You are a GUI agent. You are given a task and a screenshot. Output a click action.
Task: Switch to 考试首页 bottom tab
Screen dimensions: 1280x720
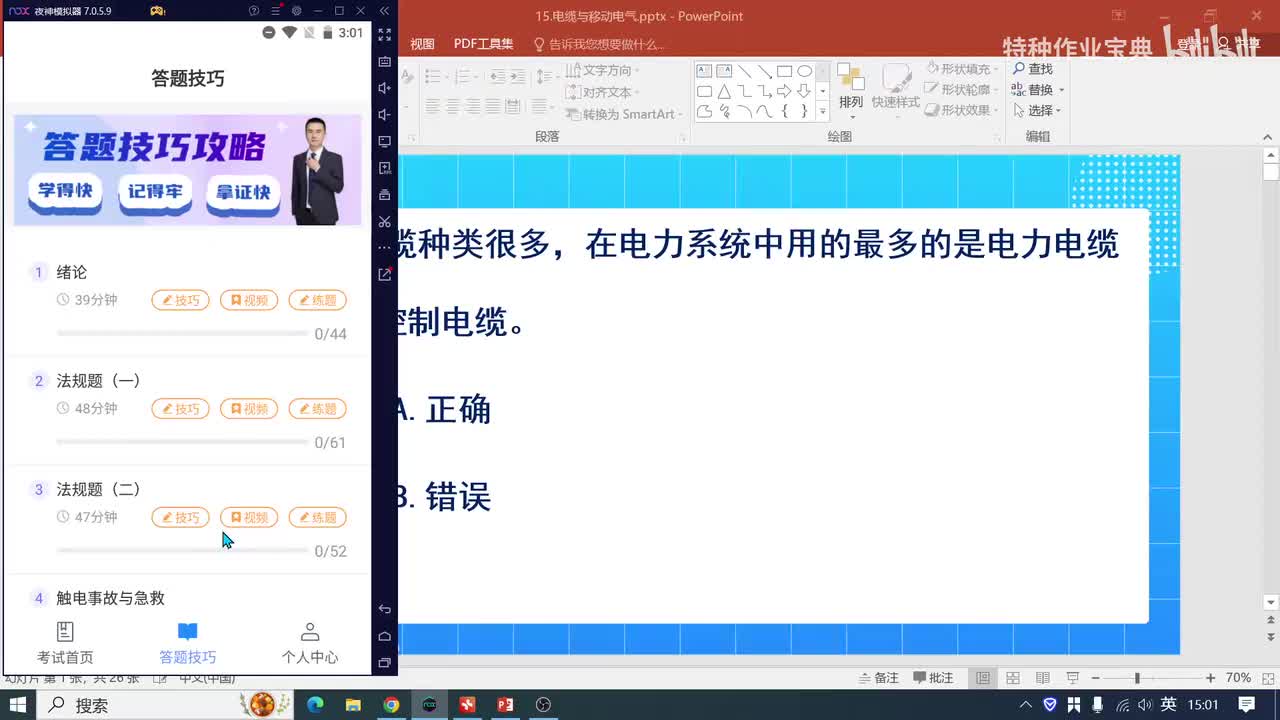[x=65, y=643]
